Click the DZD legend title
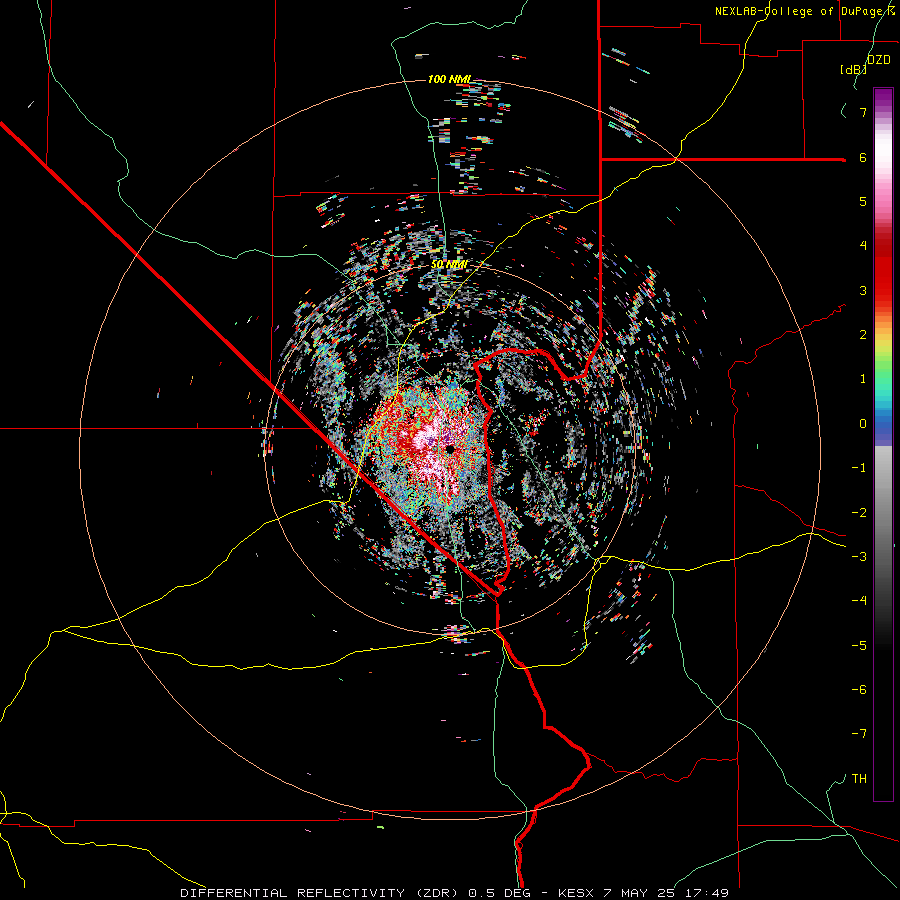Screen dimensions: 900x900 tap(879, 60)
